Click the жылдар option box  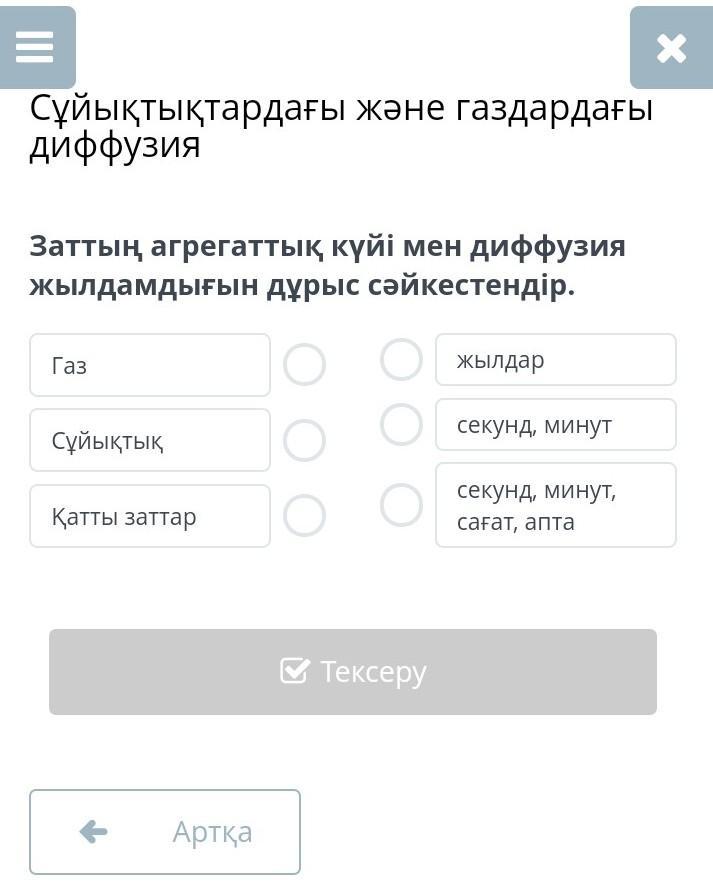556,360
